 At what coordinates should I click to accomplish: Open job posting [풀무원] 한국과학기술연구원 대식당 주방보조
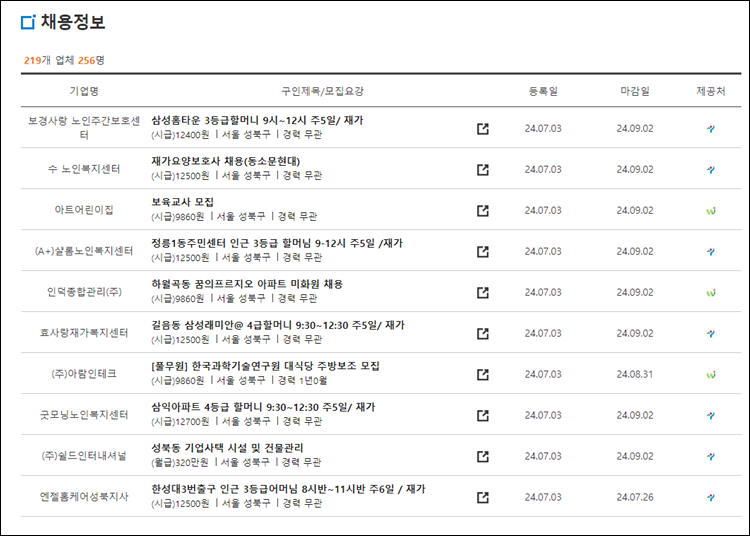[265, 366]
